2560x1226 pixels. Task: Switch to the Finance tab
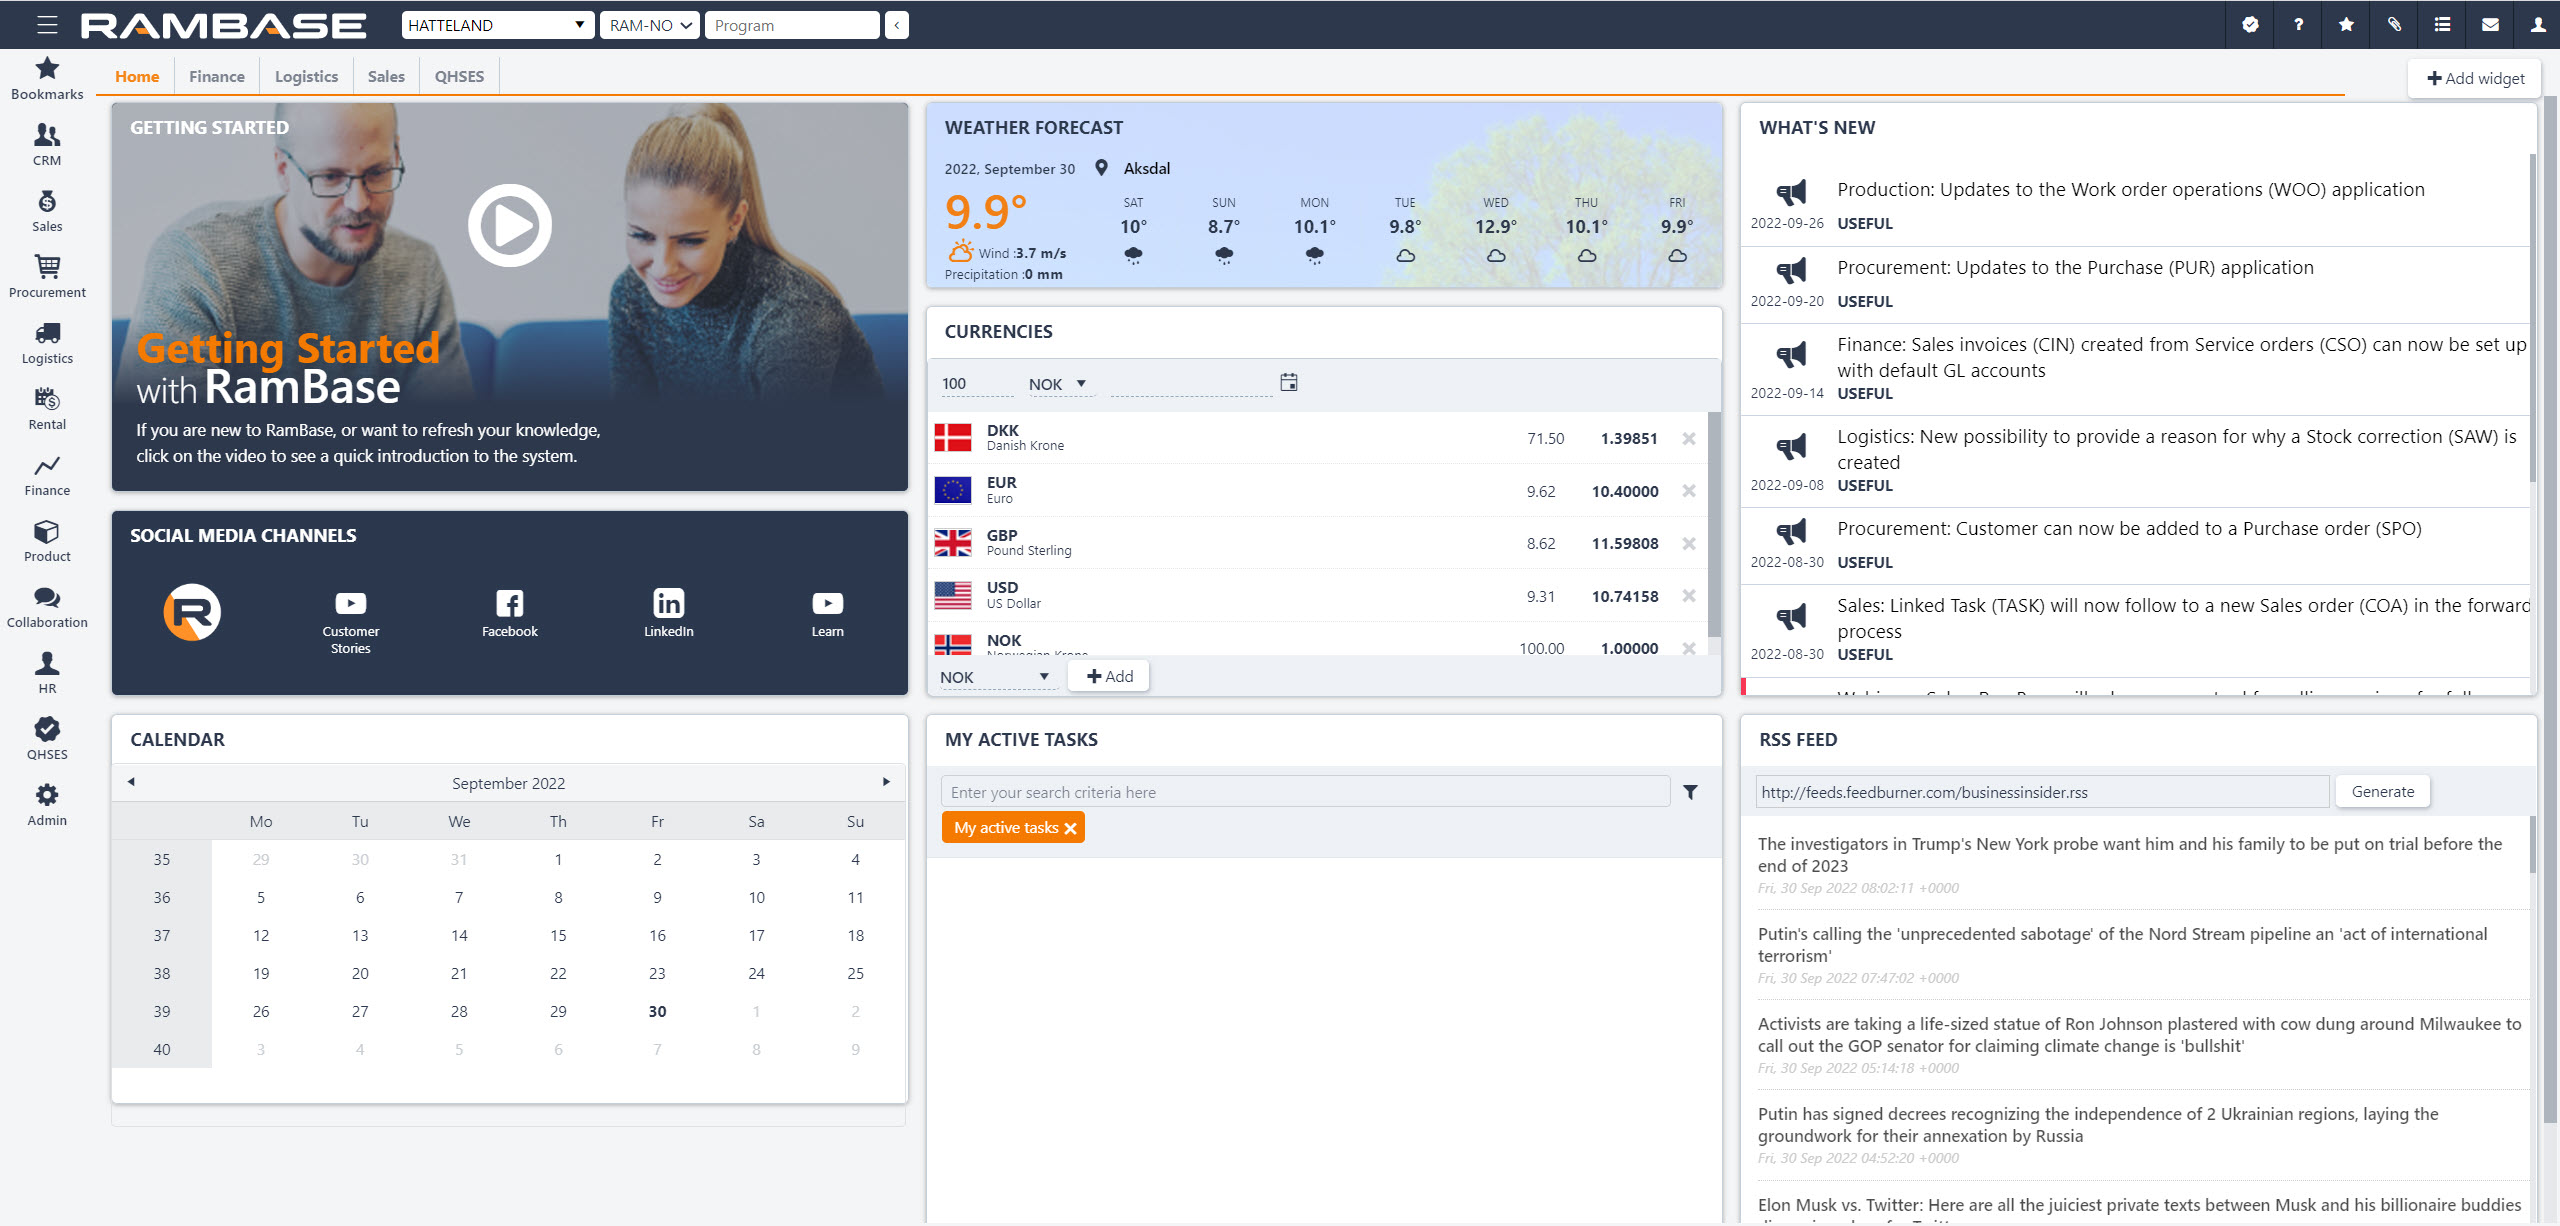click(x=216, y=76)
